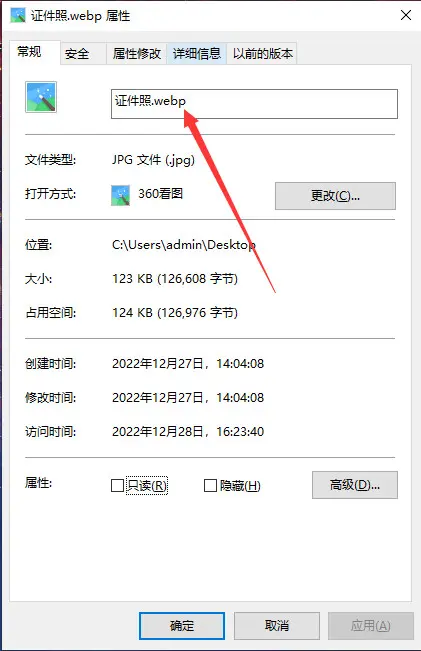Go to the 以前的版本 tab
Screen dimensions: 421x651
262,54
